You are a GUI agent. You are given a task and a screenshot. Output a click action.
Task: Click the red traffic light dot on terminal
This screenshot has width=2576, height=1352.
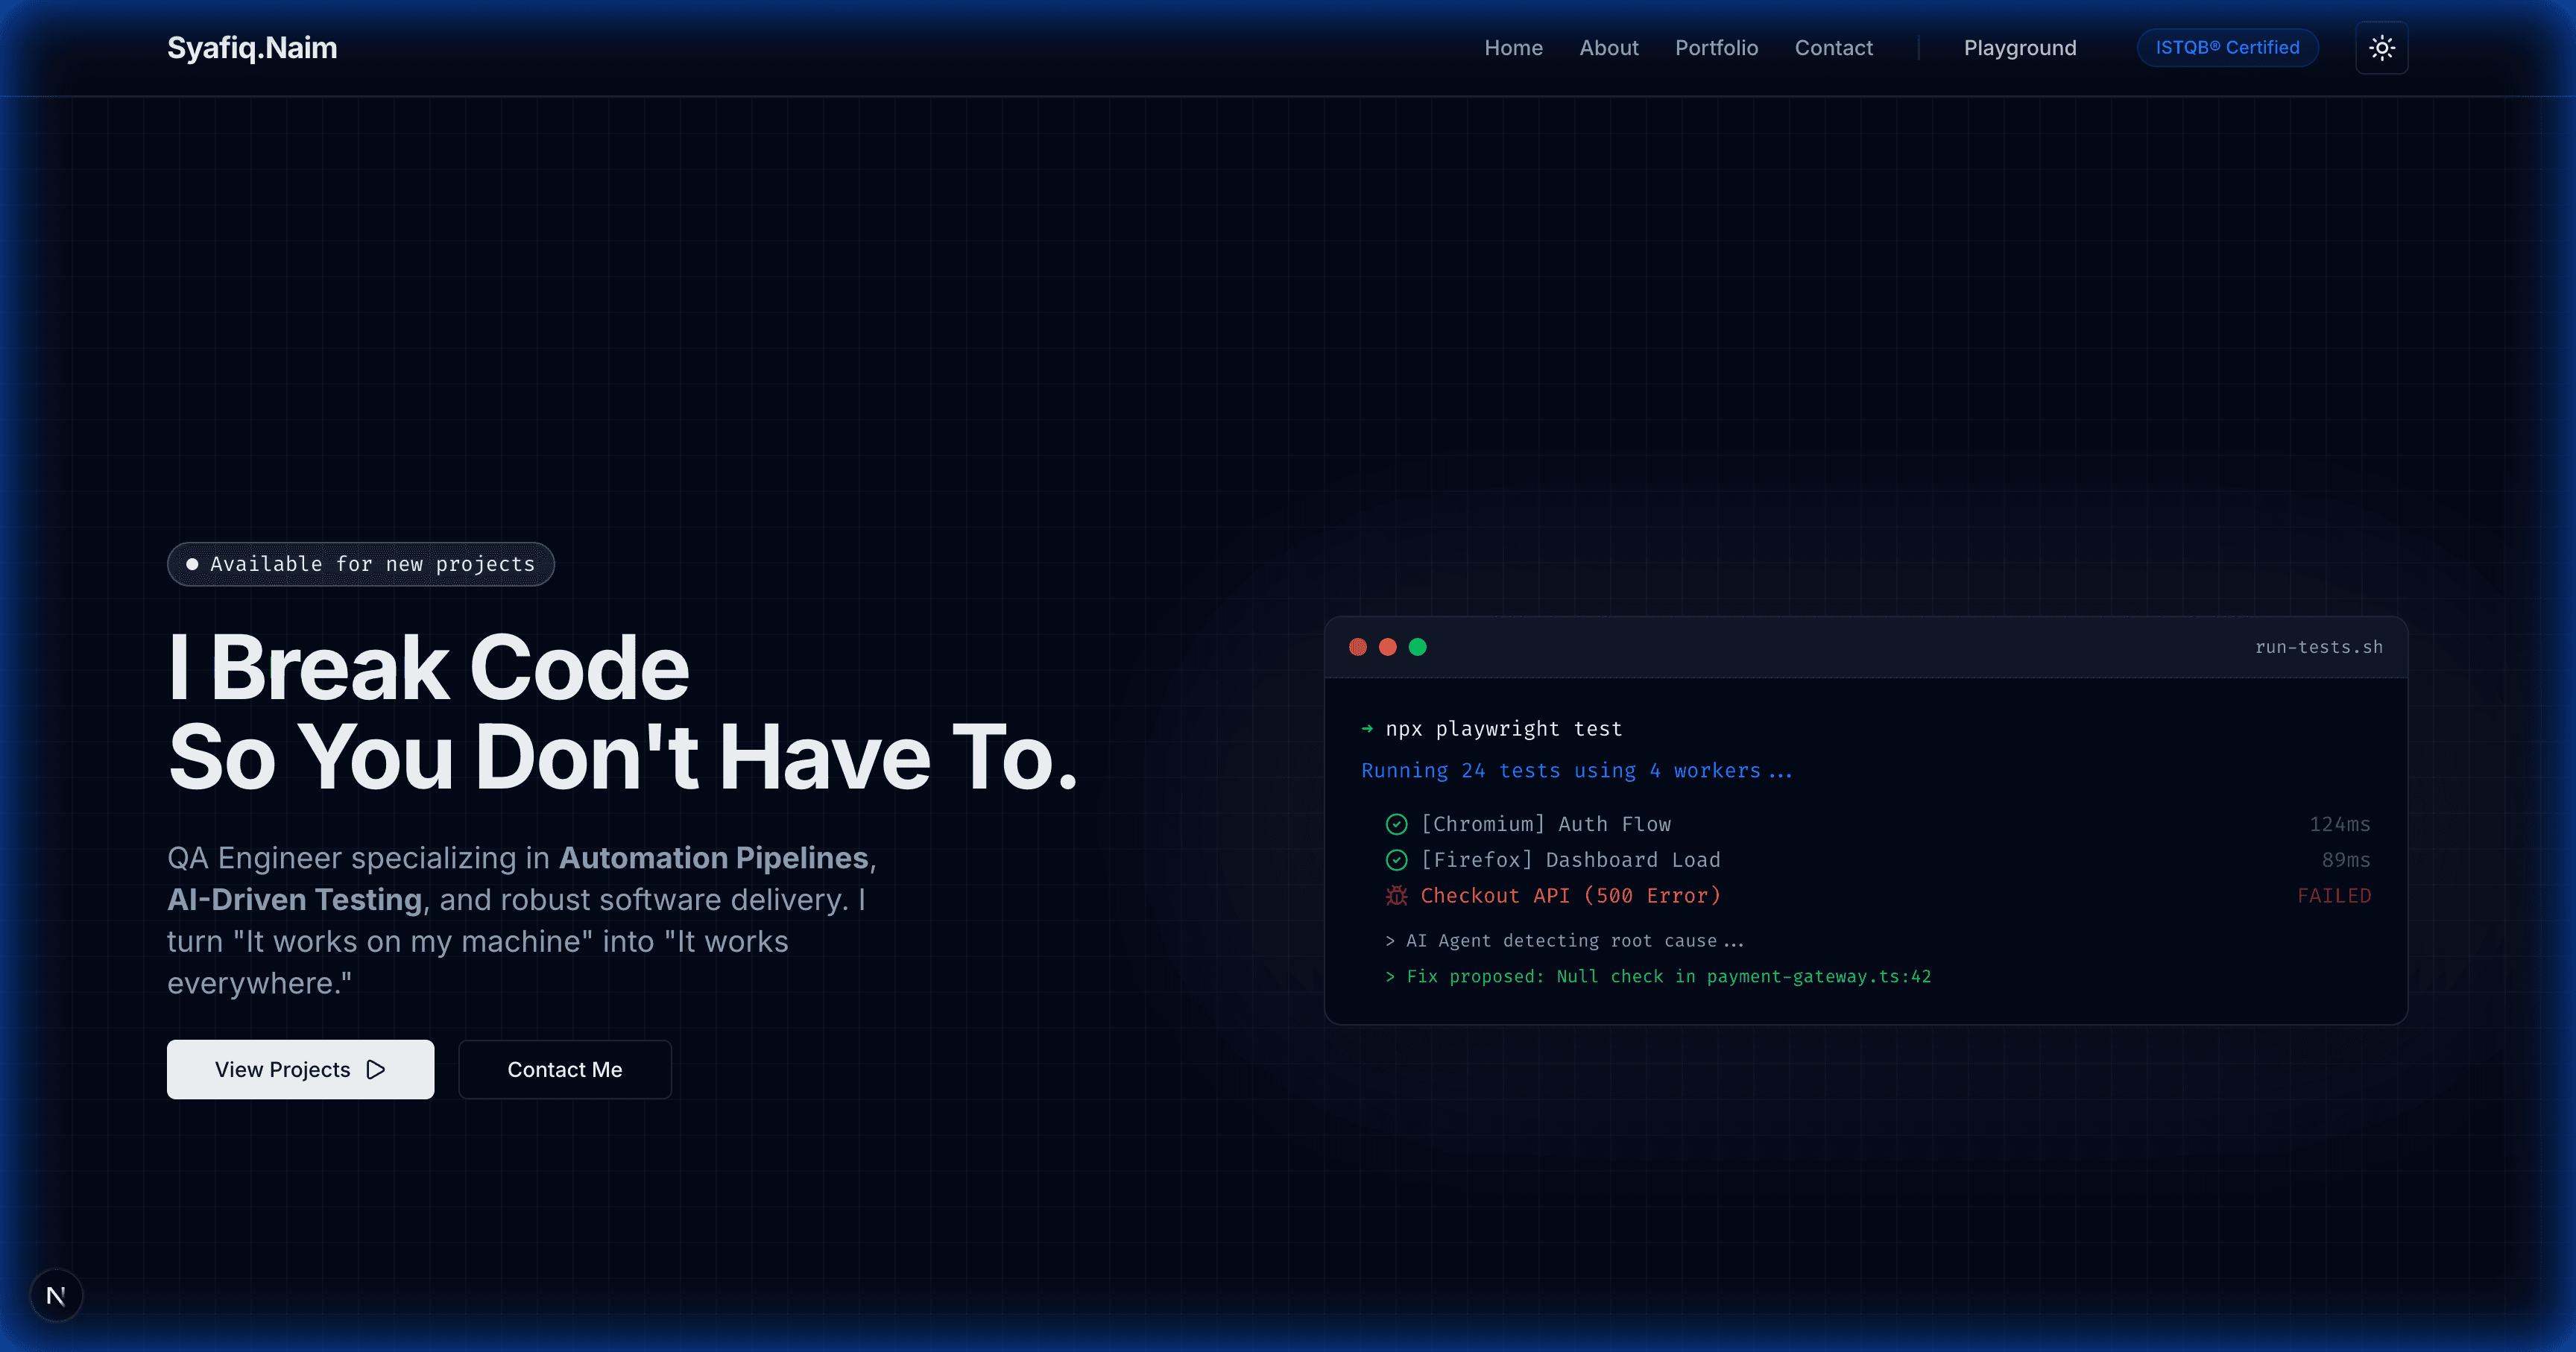tap(1358, 647)
